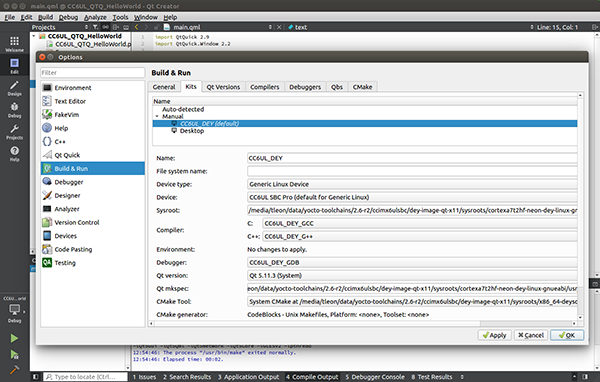This screenshot has width=600, height=382.
Task: Open CMake Tool combo box
Action: pos(412,302)
